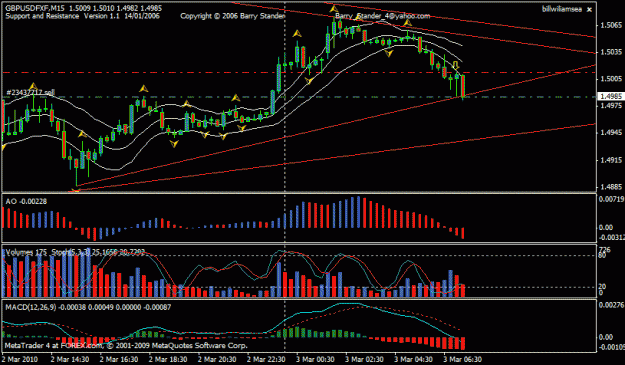Click the Barry_Stander_4@yahoo.com email text
The height and width of the screenshot is (365, 625).
[383, 16]
